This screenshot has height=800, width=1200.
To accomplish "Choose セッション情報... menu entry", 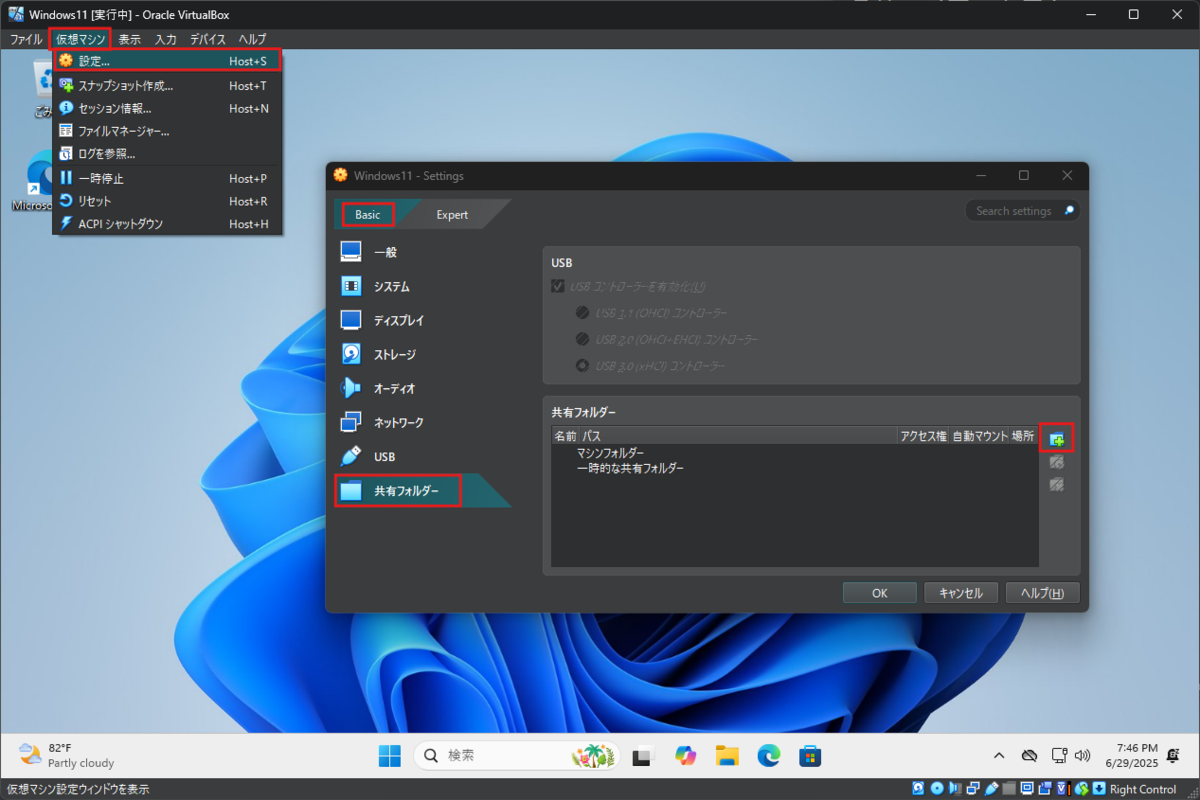I will click(x=167, y=108).
